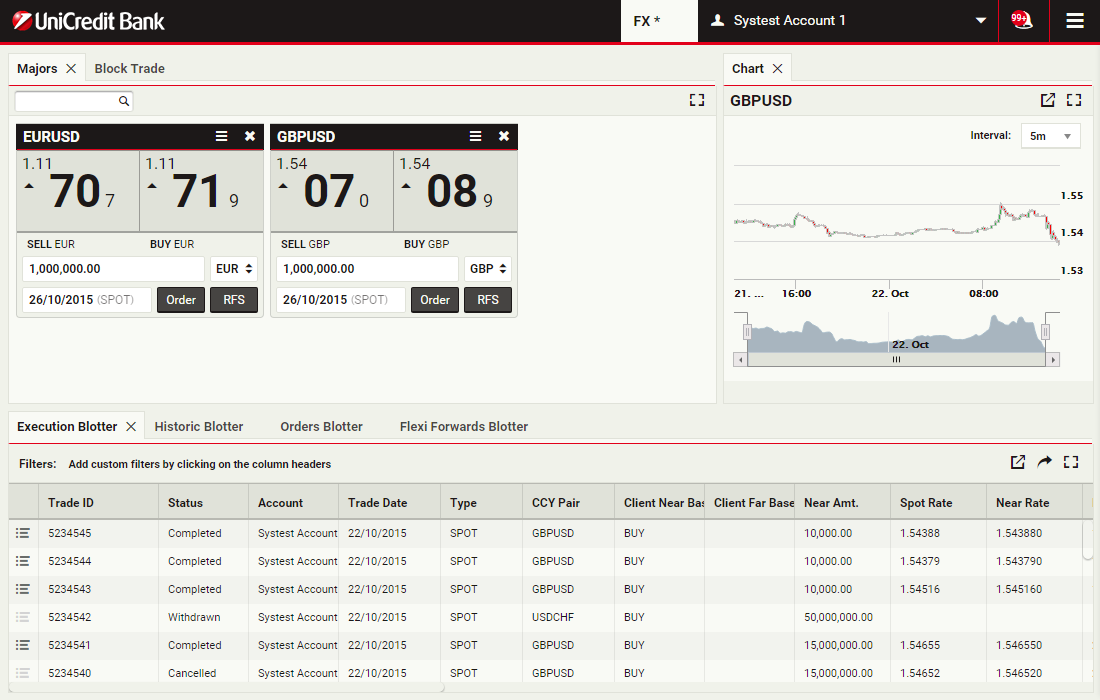Change EURUSD currency selector from EUR

[234, 269]
